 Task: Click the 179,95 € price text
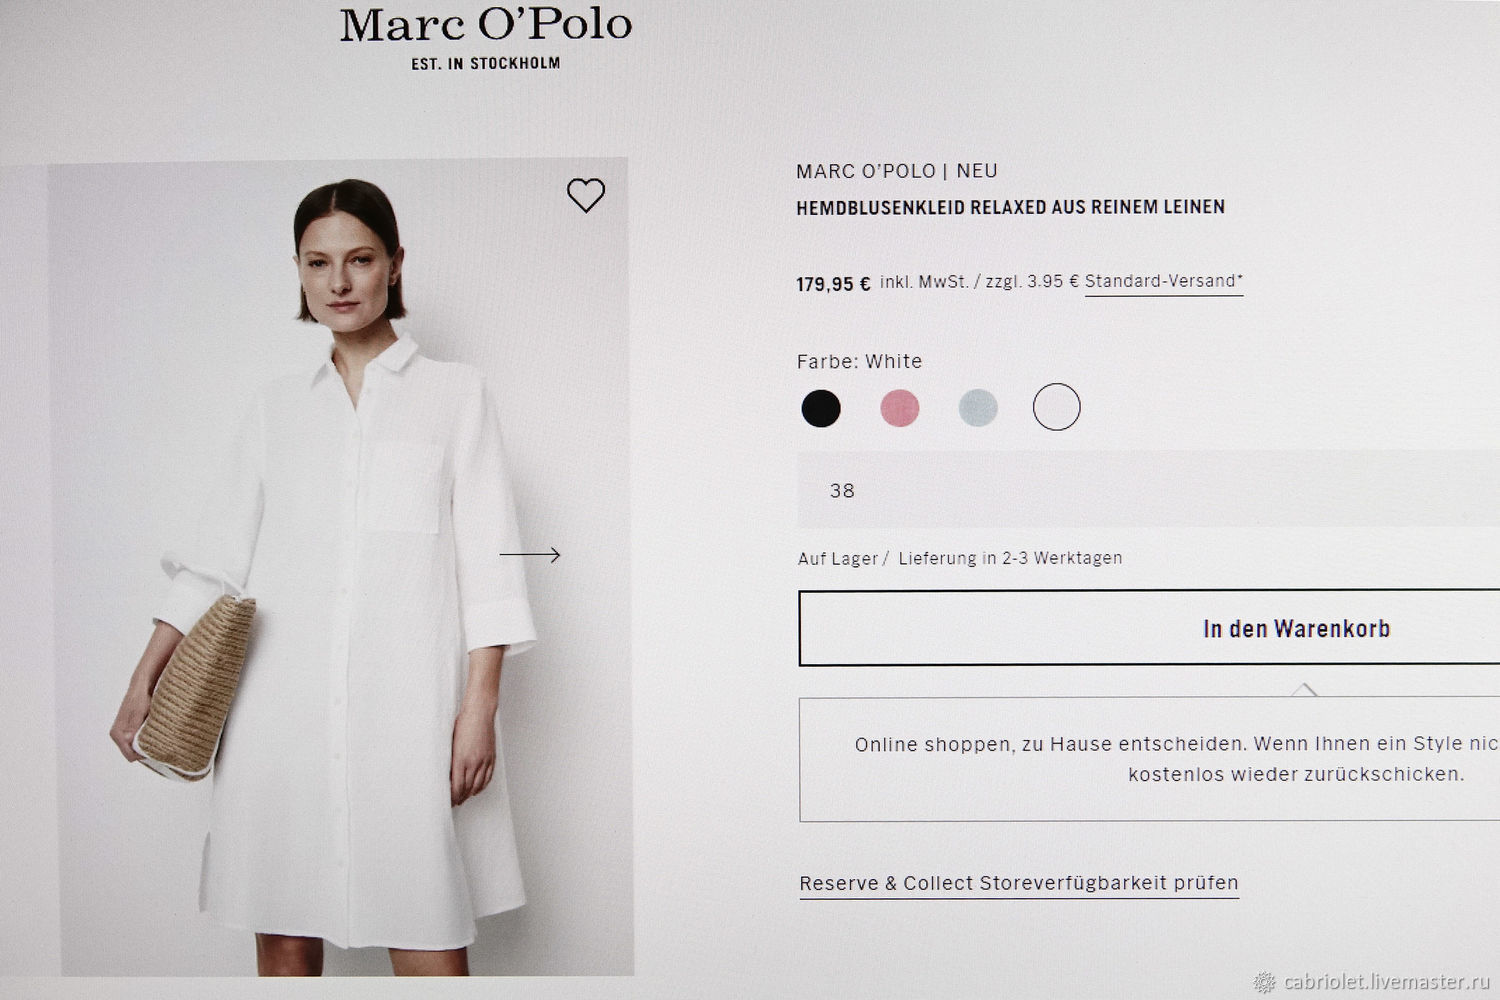click(833, 284)
